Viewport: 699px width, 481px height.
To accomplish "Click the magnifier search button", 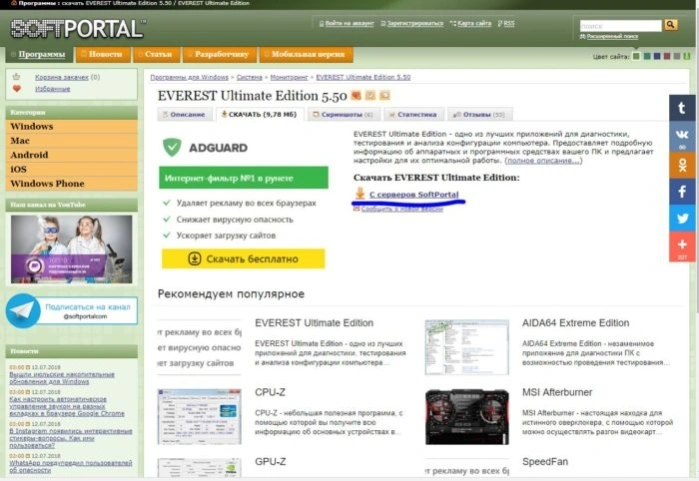I will 670,25.
